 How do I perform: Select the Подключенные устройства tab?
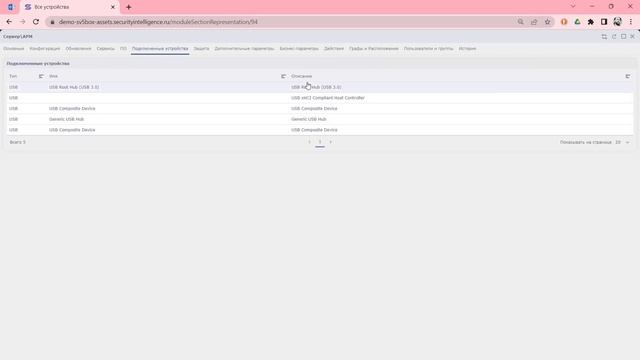[160, 49]
